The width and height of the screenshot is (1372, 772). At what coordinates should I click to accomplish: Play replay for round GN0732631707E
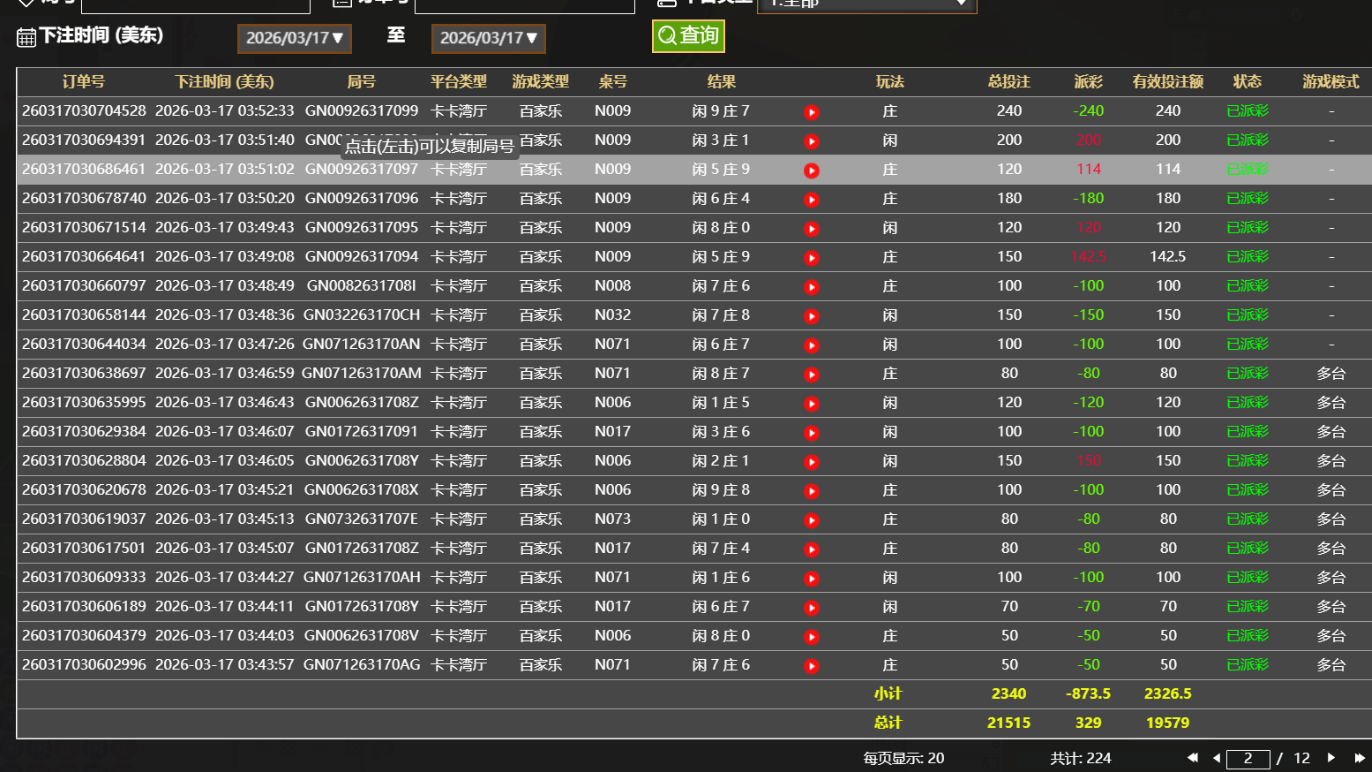pyautogui.click(x=811, y=520)
